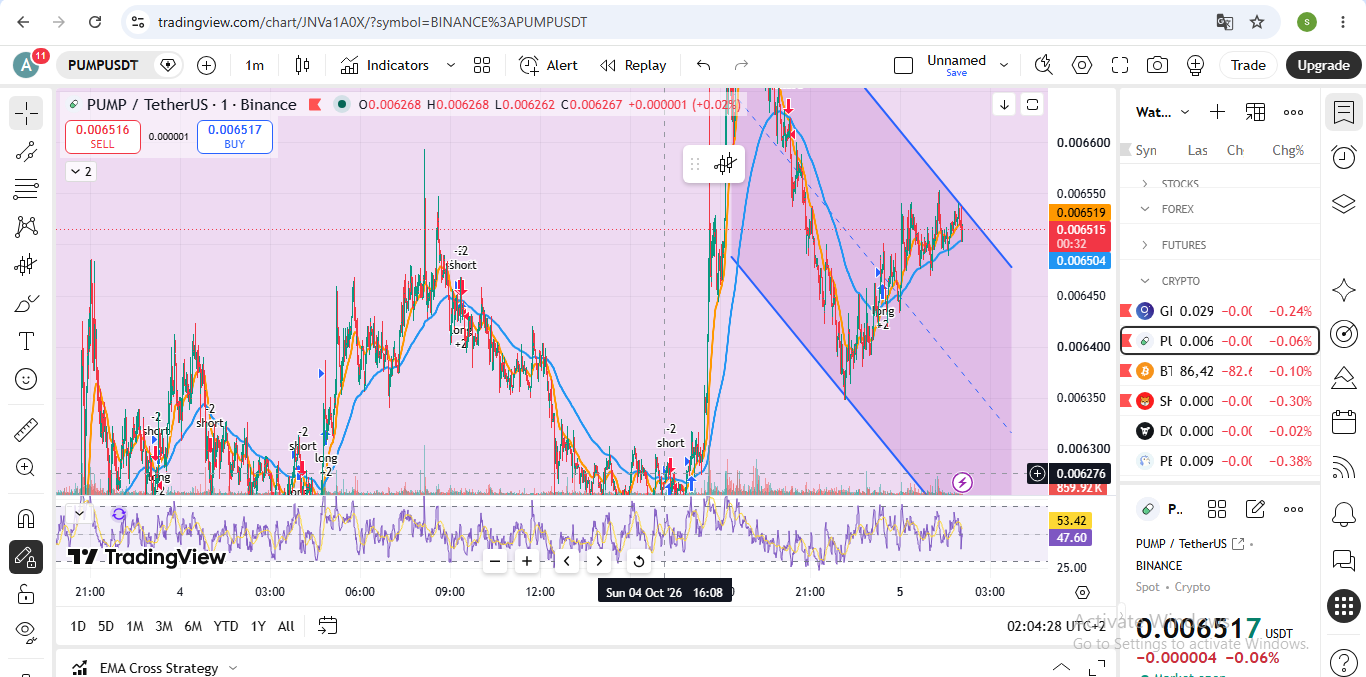Select the Fibonacci retracement tool in left toolbar
1366x677 pixels.
(26, 189)
